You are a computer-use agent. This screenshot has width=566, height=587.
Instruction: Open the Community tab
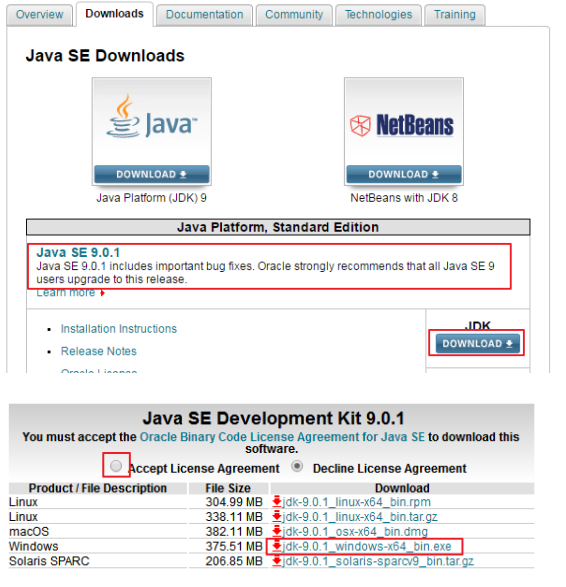(x=294, y=15)
